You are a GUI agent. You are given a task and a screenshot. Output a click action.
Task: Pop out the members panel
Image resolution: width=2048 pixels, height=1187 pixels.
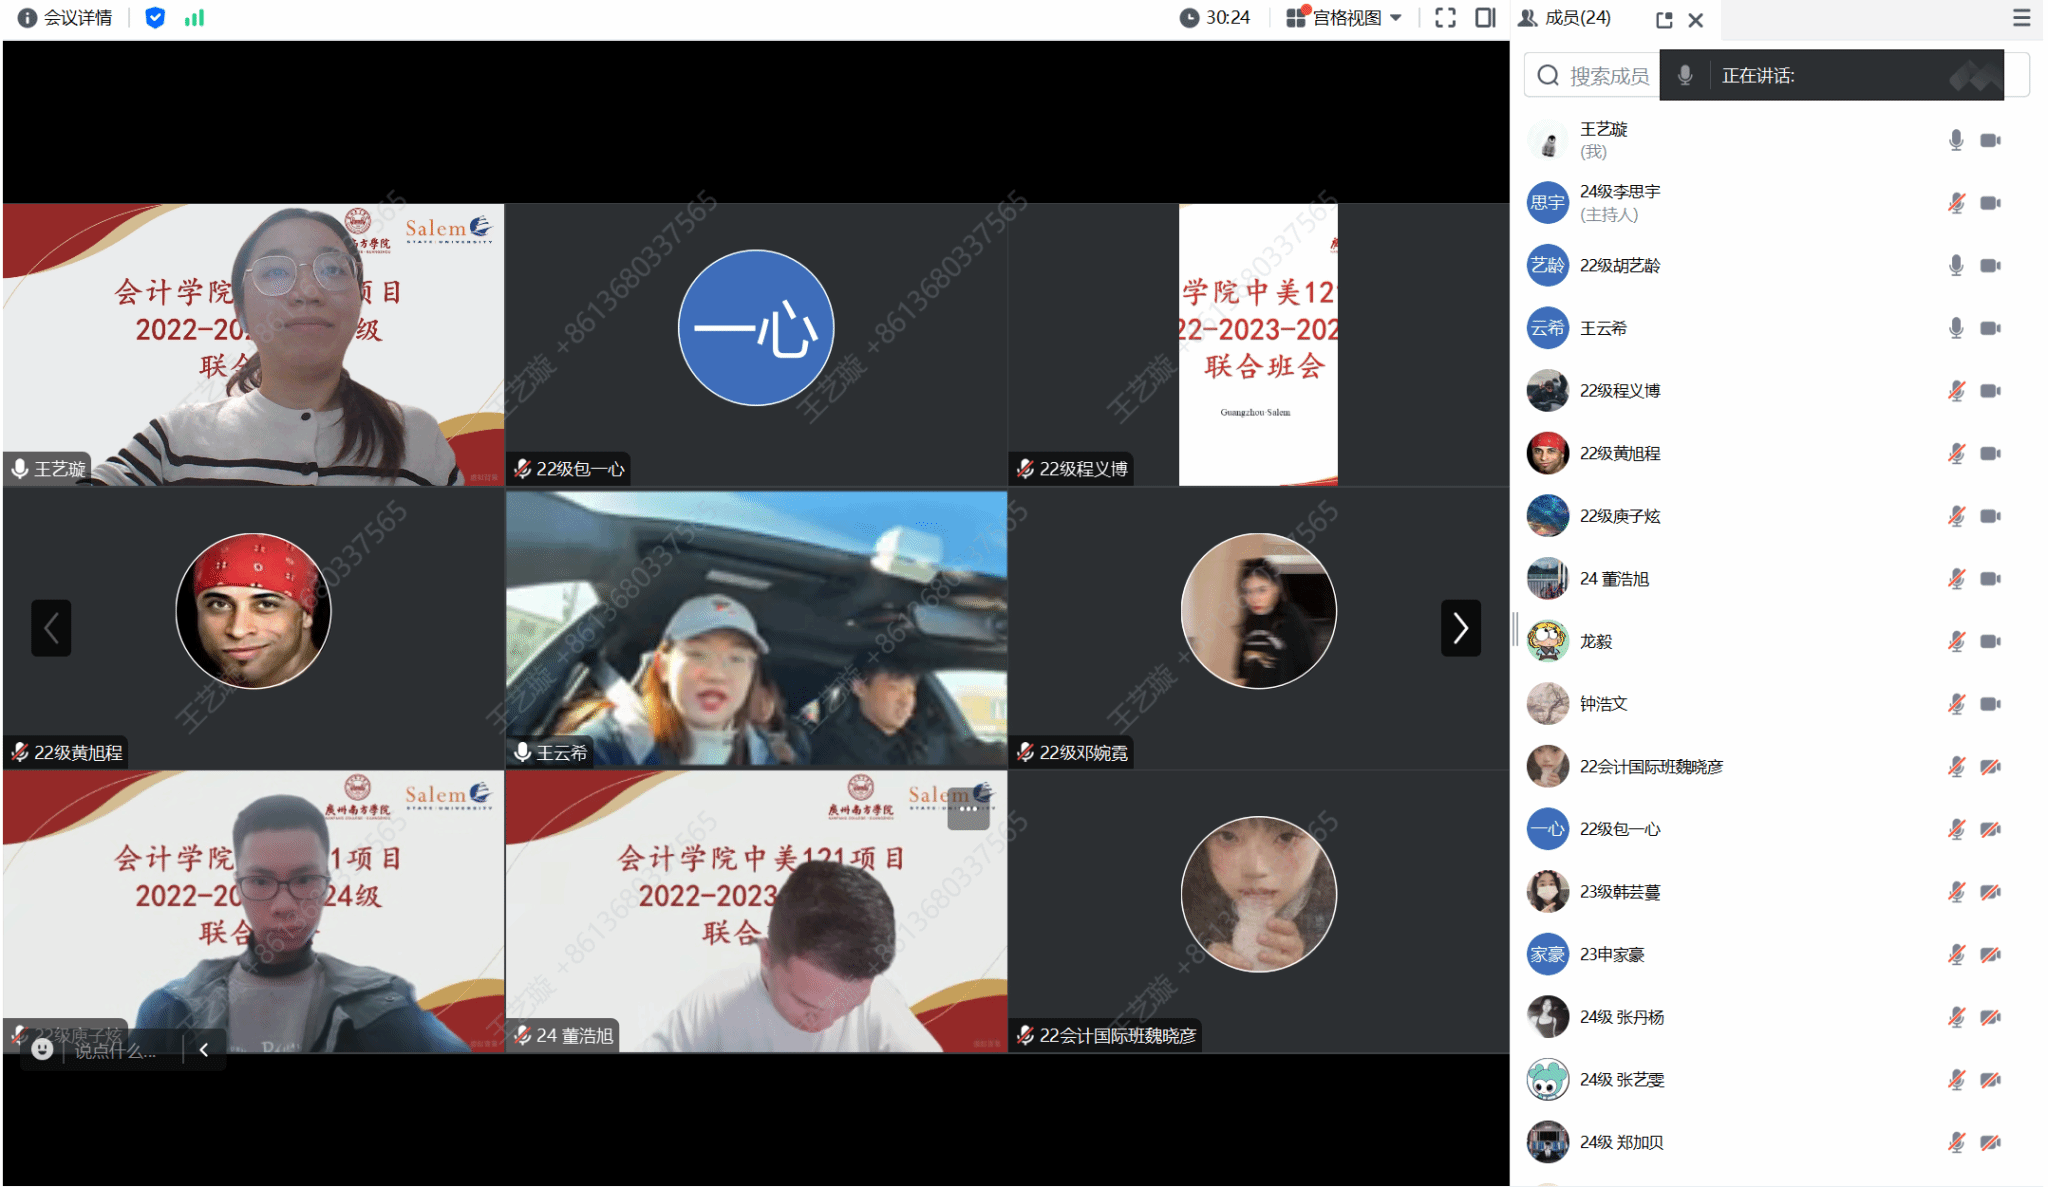coord(1664,20)
